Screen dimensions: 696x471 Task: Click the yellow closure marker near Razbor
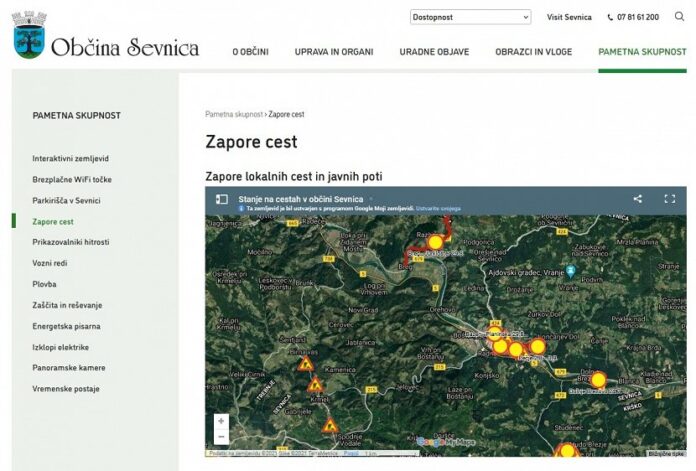tap(435, 242)
